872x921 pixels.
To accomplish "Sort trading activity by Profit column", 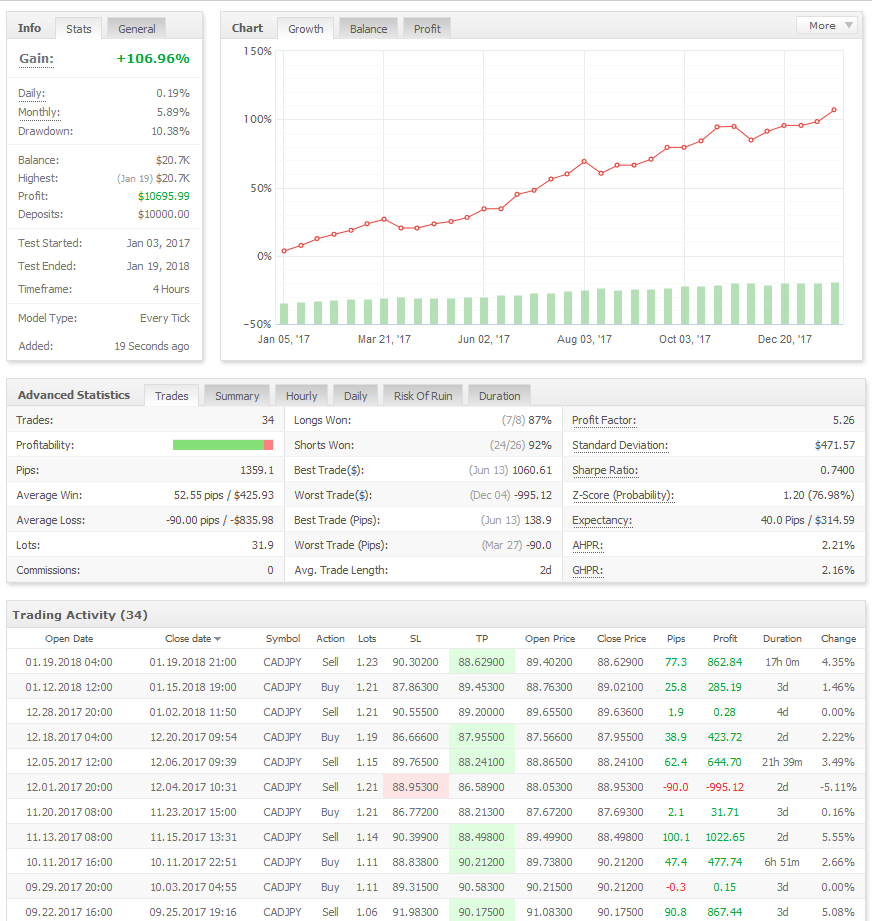I will point(725,638).
